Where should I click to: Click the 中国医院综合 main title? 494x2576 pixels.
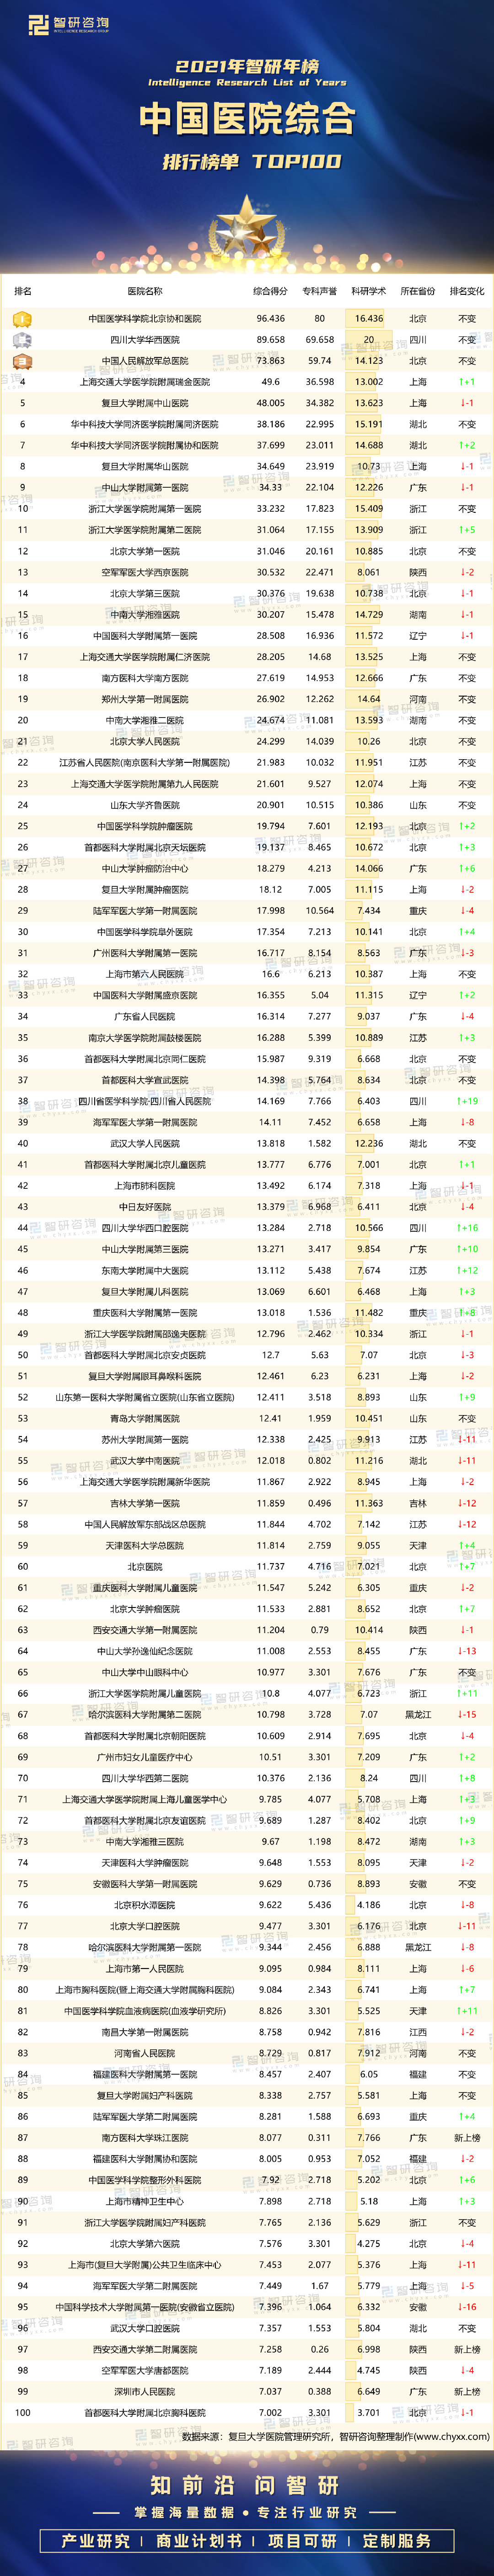coord(247,118)
